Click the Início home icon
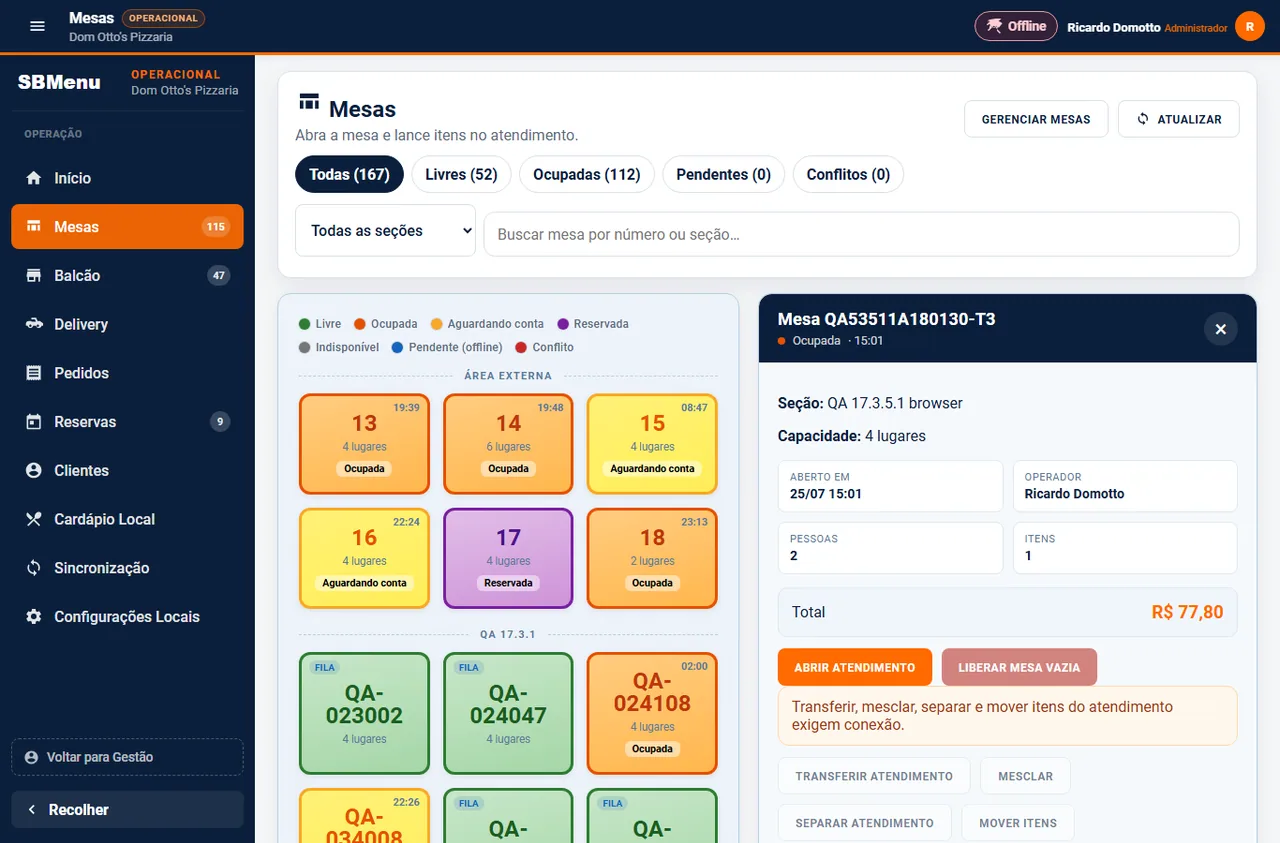Image resolution: width=1280 pixels, height=843 pixels. [34, 178]
